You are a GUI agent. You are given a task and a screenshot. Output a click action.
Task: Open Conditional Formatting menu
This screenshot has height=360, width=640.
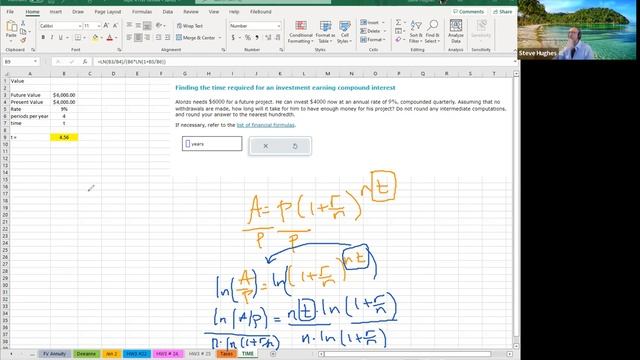300,32
